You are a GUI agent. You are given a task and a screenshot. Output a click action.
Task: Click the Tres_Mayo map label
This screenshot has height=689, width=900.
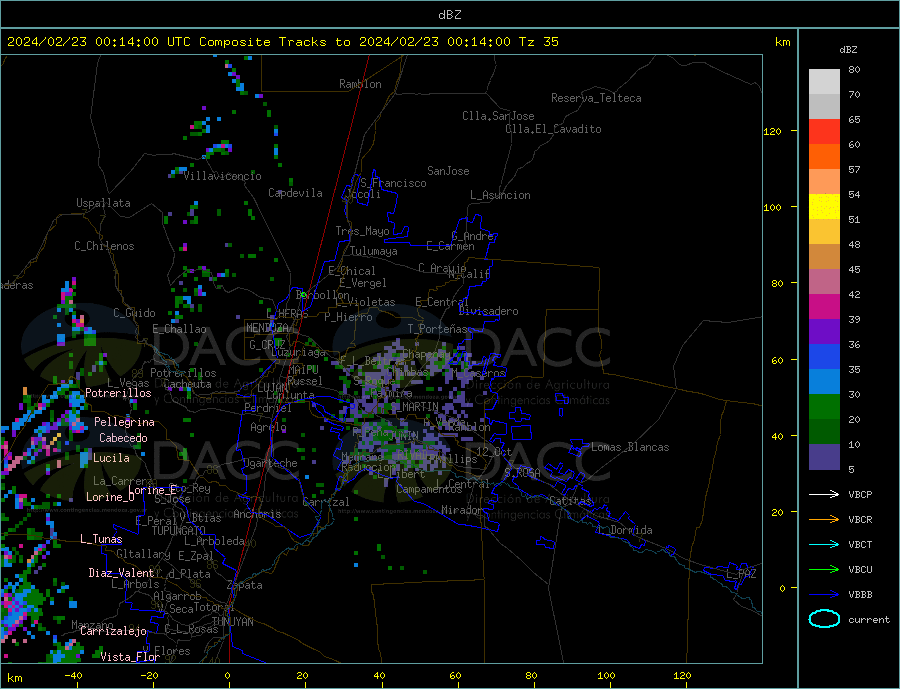click(362, 231)
